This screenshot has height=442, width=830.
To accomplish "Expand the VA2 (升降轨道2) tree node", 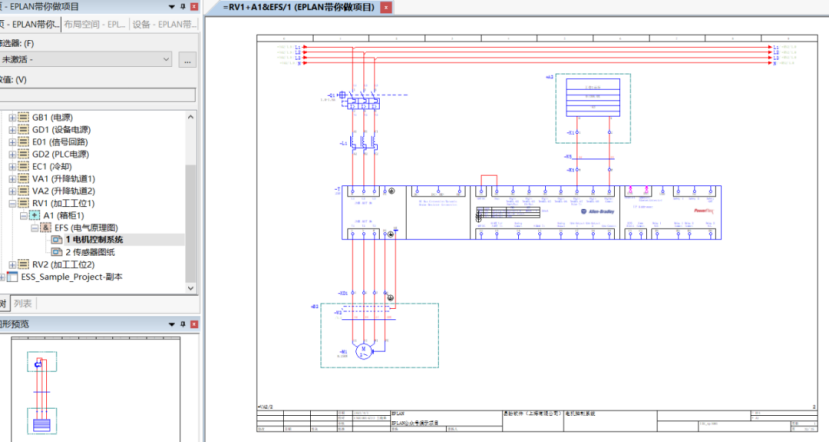I will point(12,191).
